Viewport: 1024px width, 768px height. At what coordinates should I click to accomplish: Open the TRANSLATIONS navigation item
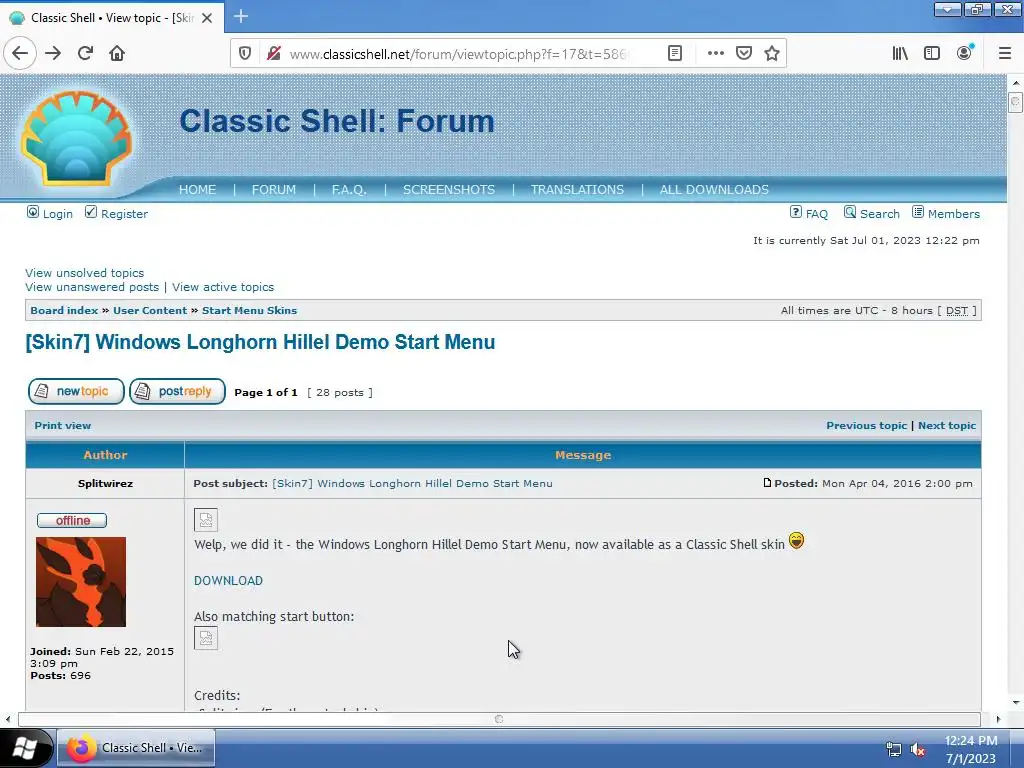(577, 189)
